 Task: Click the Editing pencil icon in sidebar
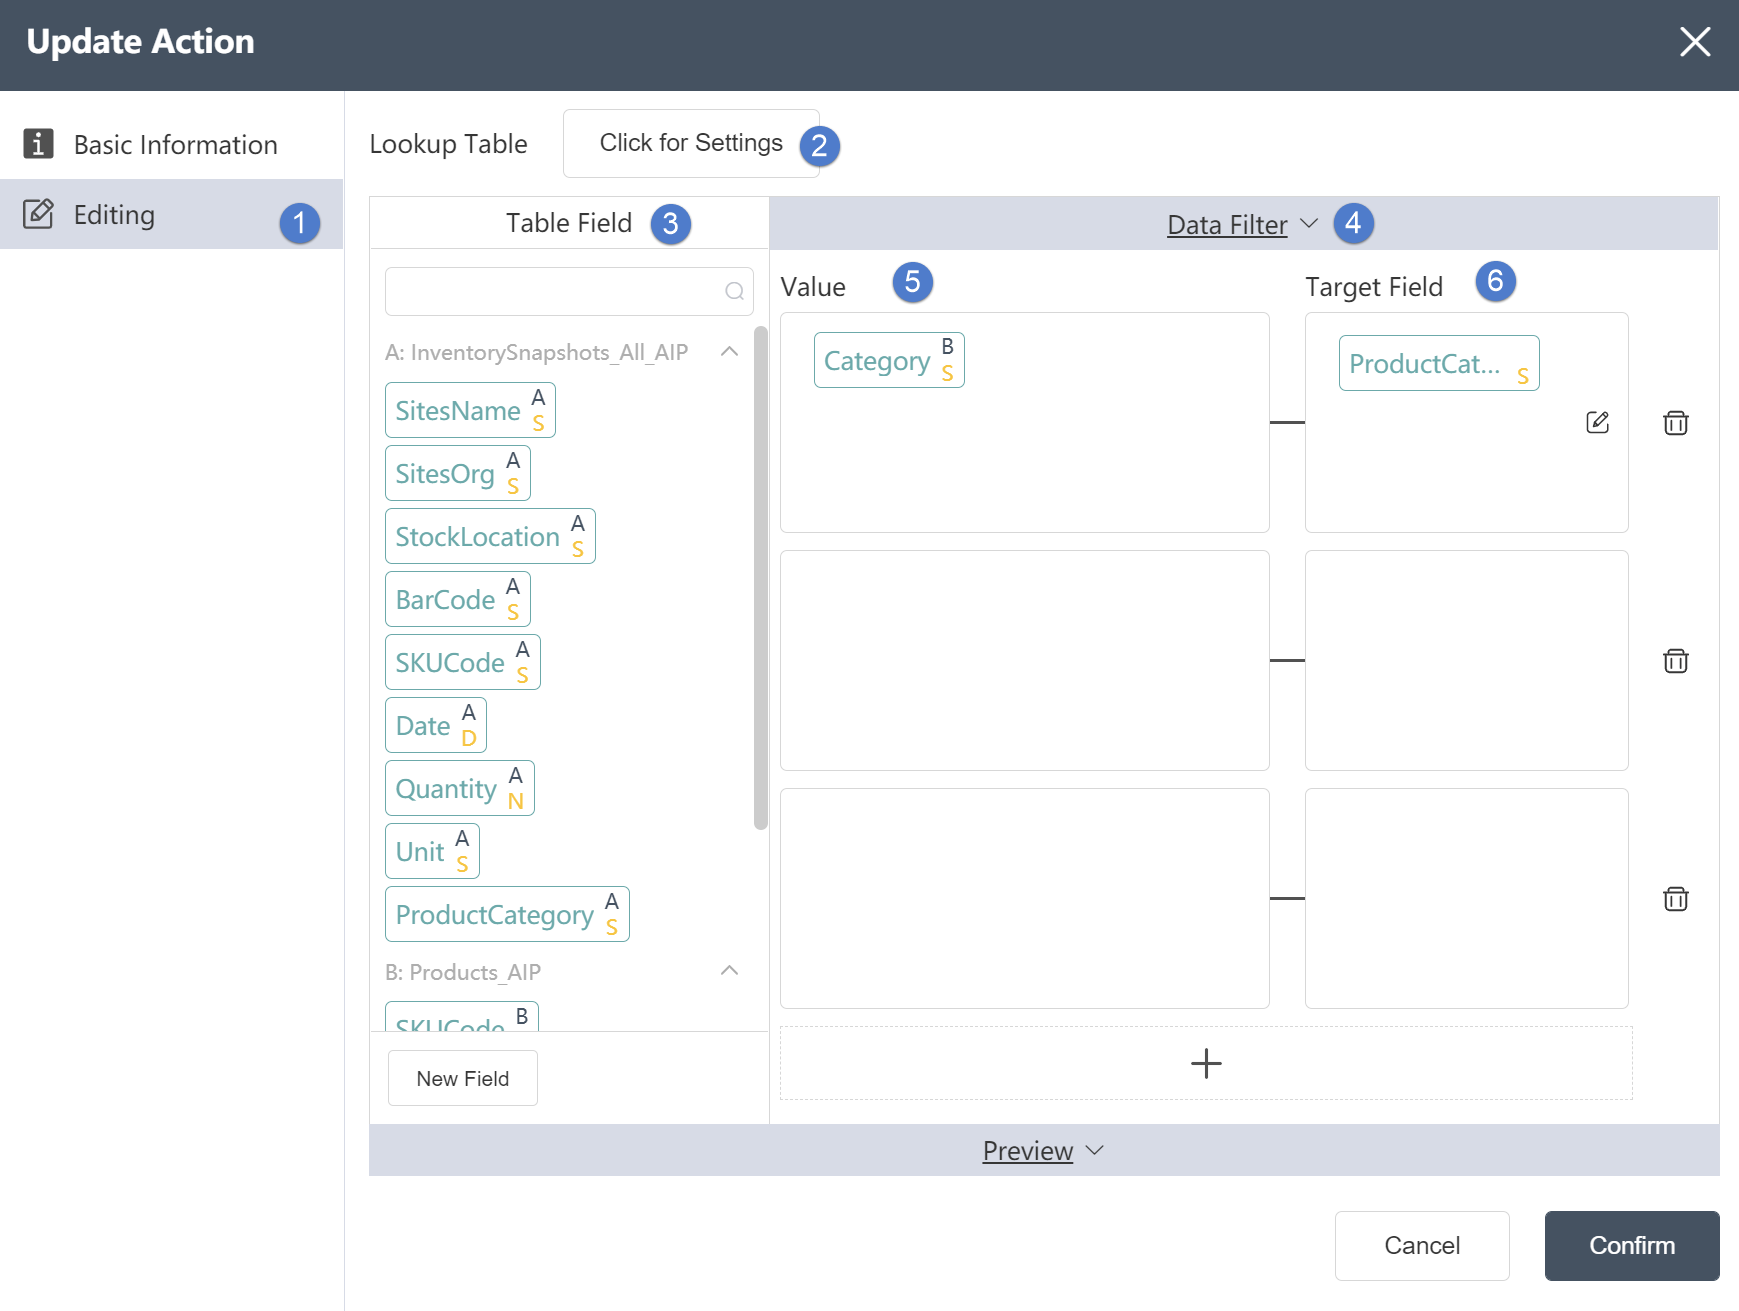(38, 213)
